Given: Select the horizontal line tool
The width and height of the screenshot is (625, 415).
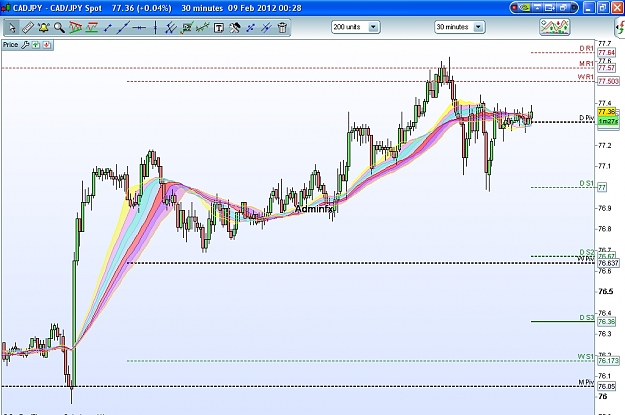Looking at the screenshot, I should point(139,28).
